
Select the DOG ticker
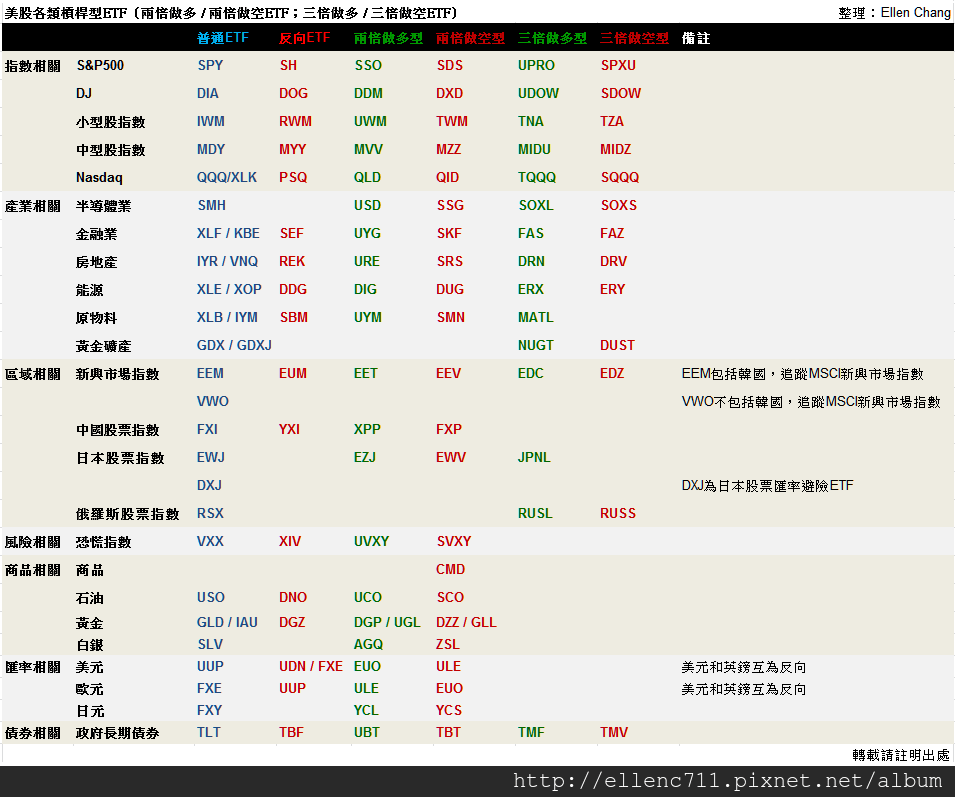[293, 93]
